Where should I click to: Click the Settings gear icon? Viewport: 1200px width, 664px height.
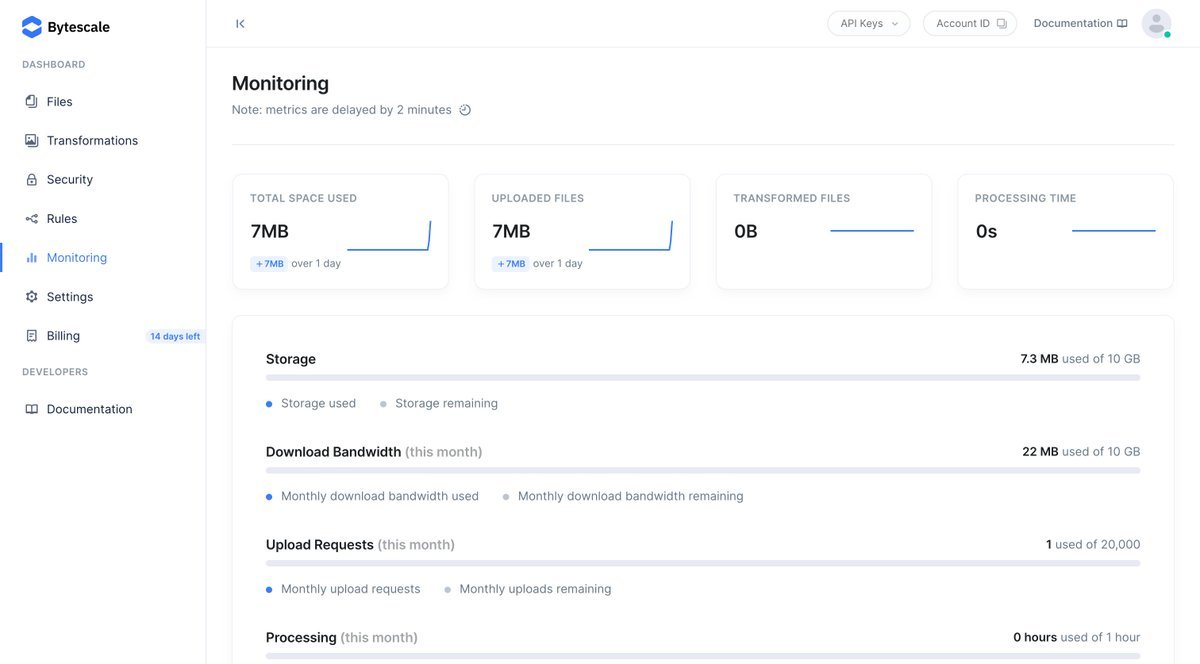point(32,297)
